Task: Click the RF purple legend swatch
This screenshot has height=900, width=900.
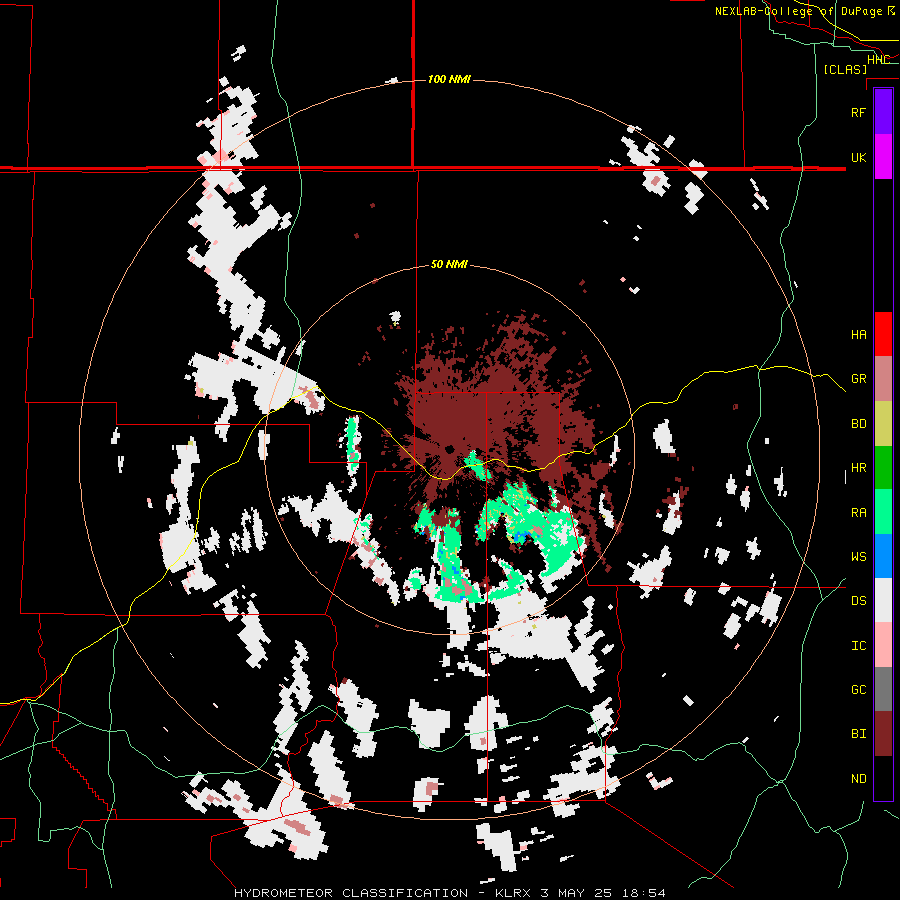Action: (883, 112)
